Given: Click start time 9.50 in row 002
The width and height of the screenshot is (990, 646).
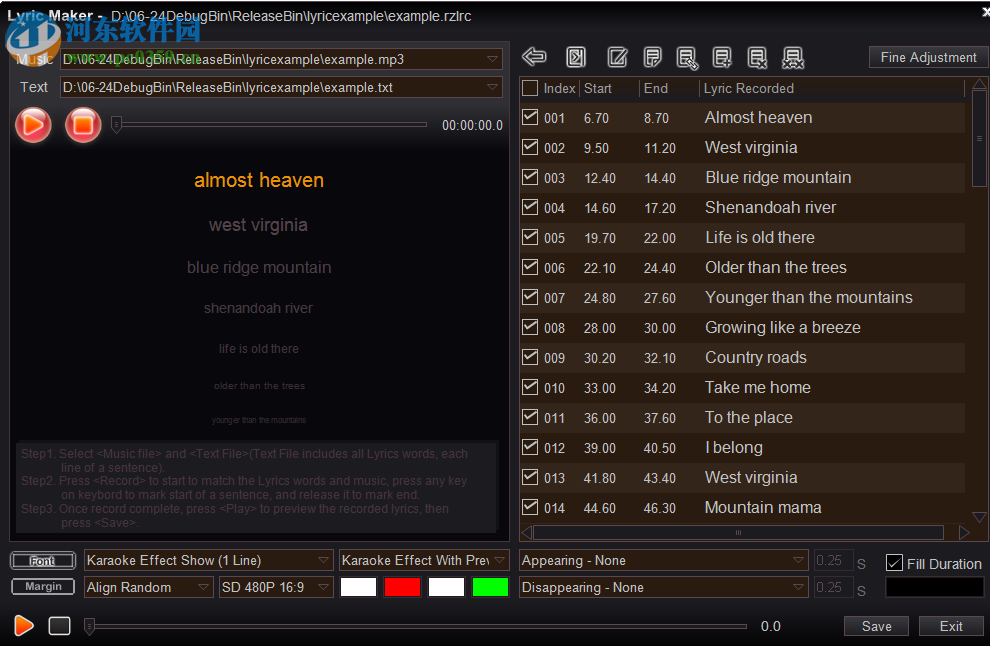Looking at the screenshot, I should 596,148.
